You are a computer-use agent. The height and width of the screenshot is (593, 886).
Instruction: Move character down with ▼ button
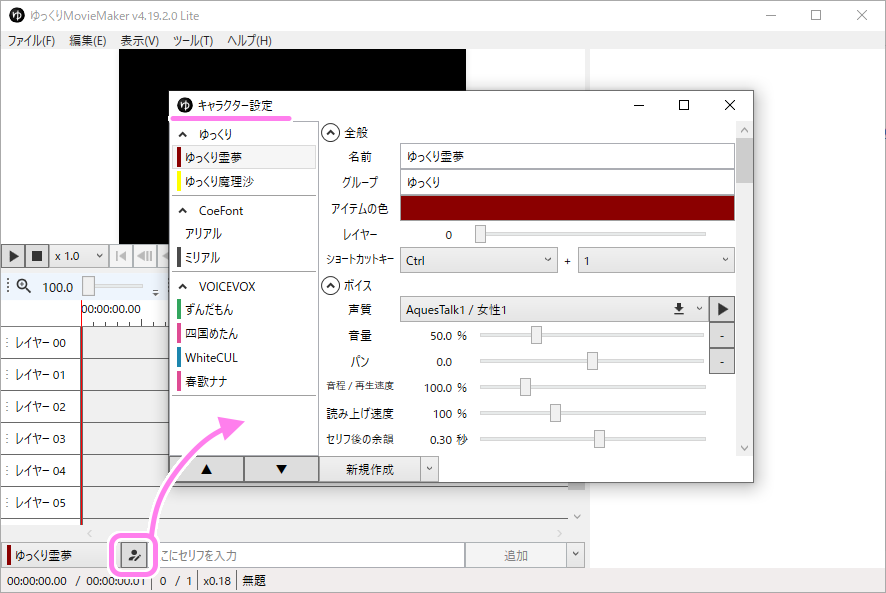coord(281,469)
